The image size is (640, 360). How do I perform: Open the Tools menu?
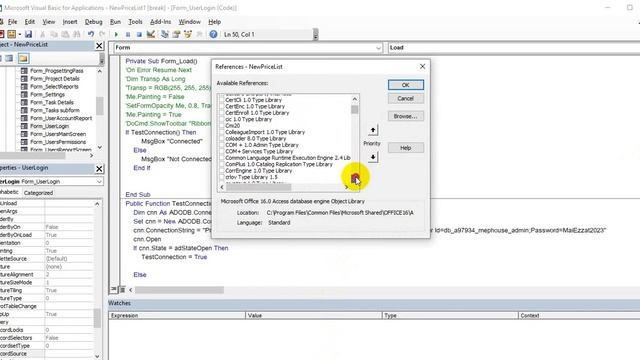pos(135,22)
